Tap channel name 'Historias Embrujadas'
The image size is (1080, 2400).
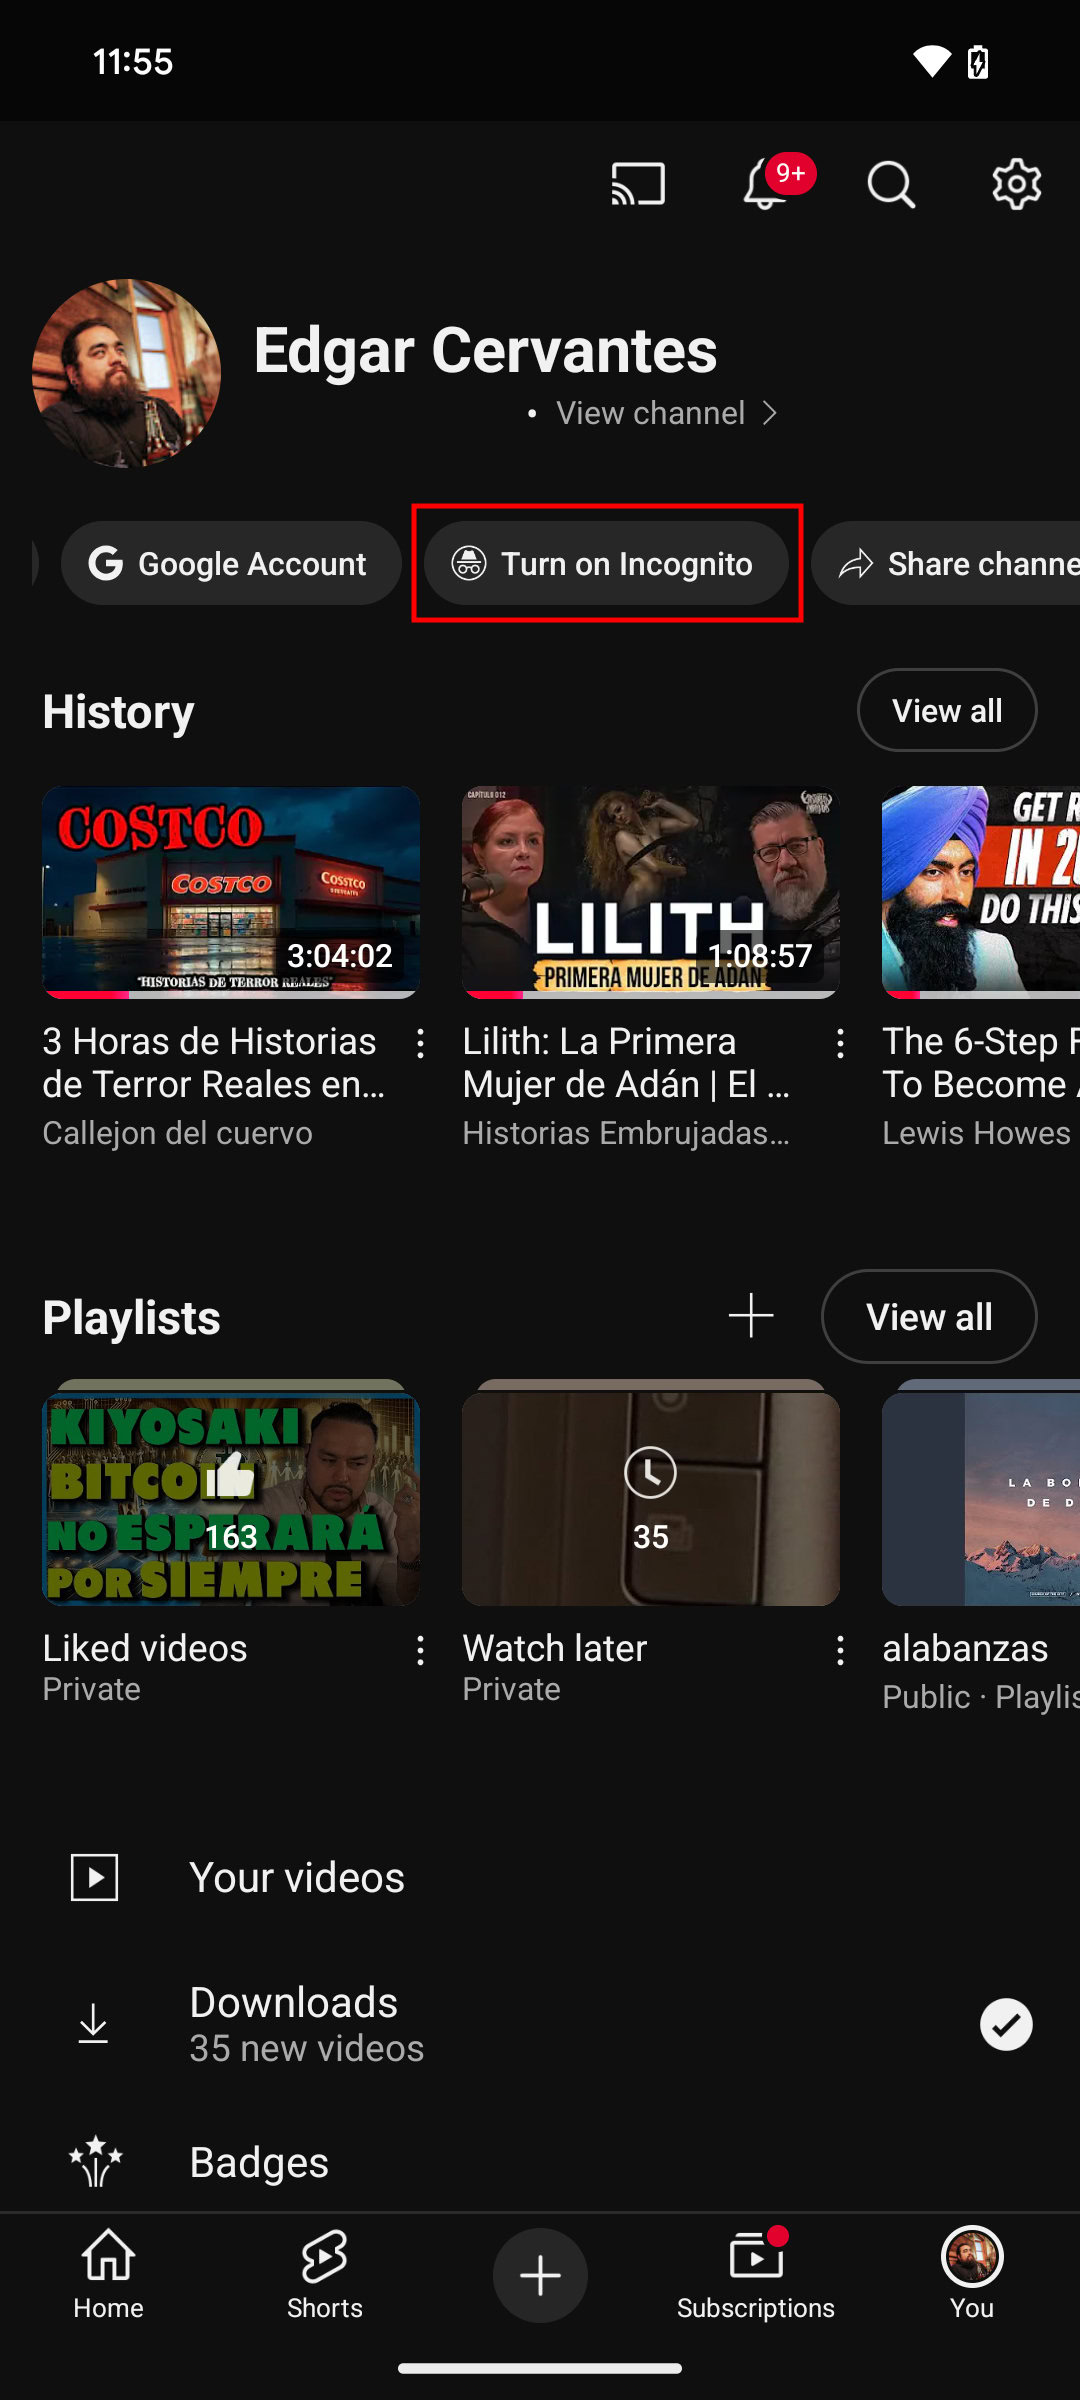click(x=627, y=1133)
